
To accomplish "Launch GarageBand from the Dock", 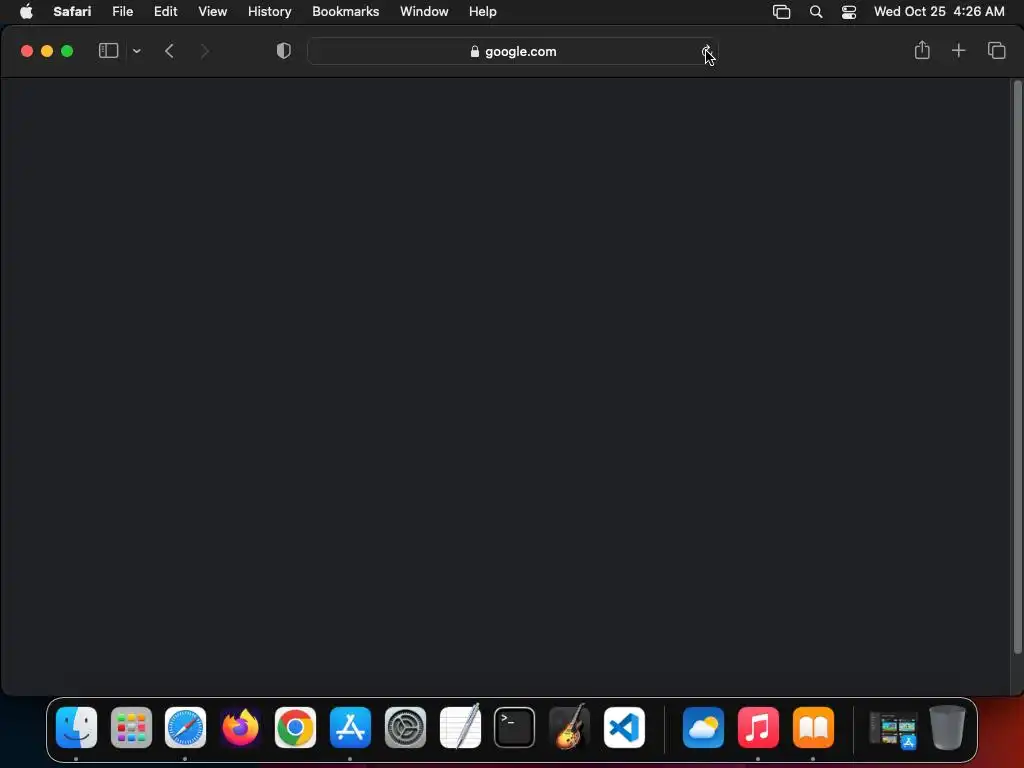I will 569,728.
